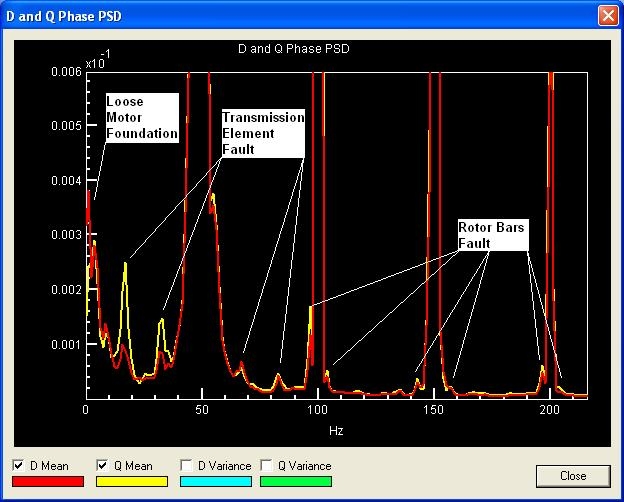Select the Loose Motor Foundation annotation
Viewport: 624px width, 502px height.
(x=142, y=118)
